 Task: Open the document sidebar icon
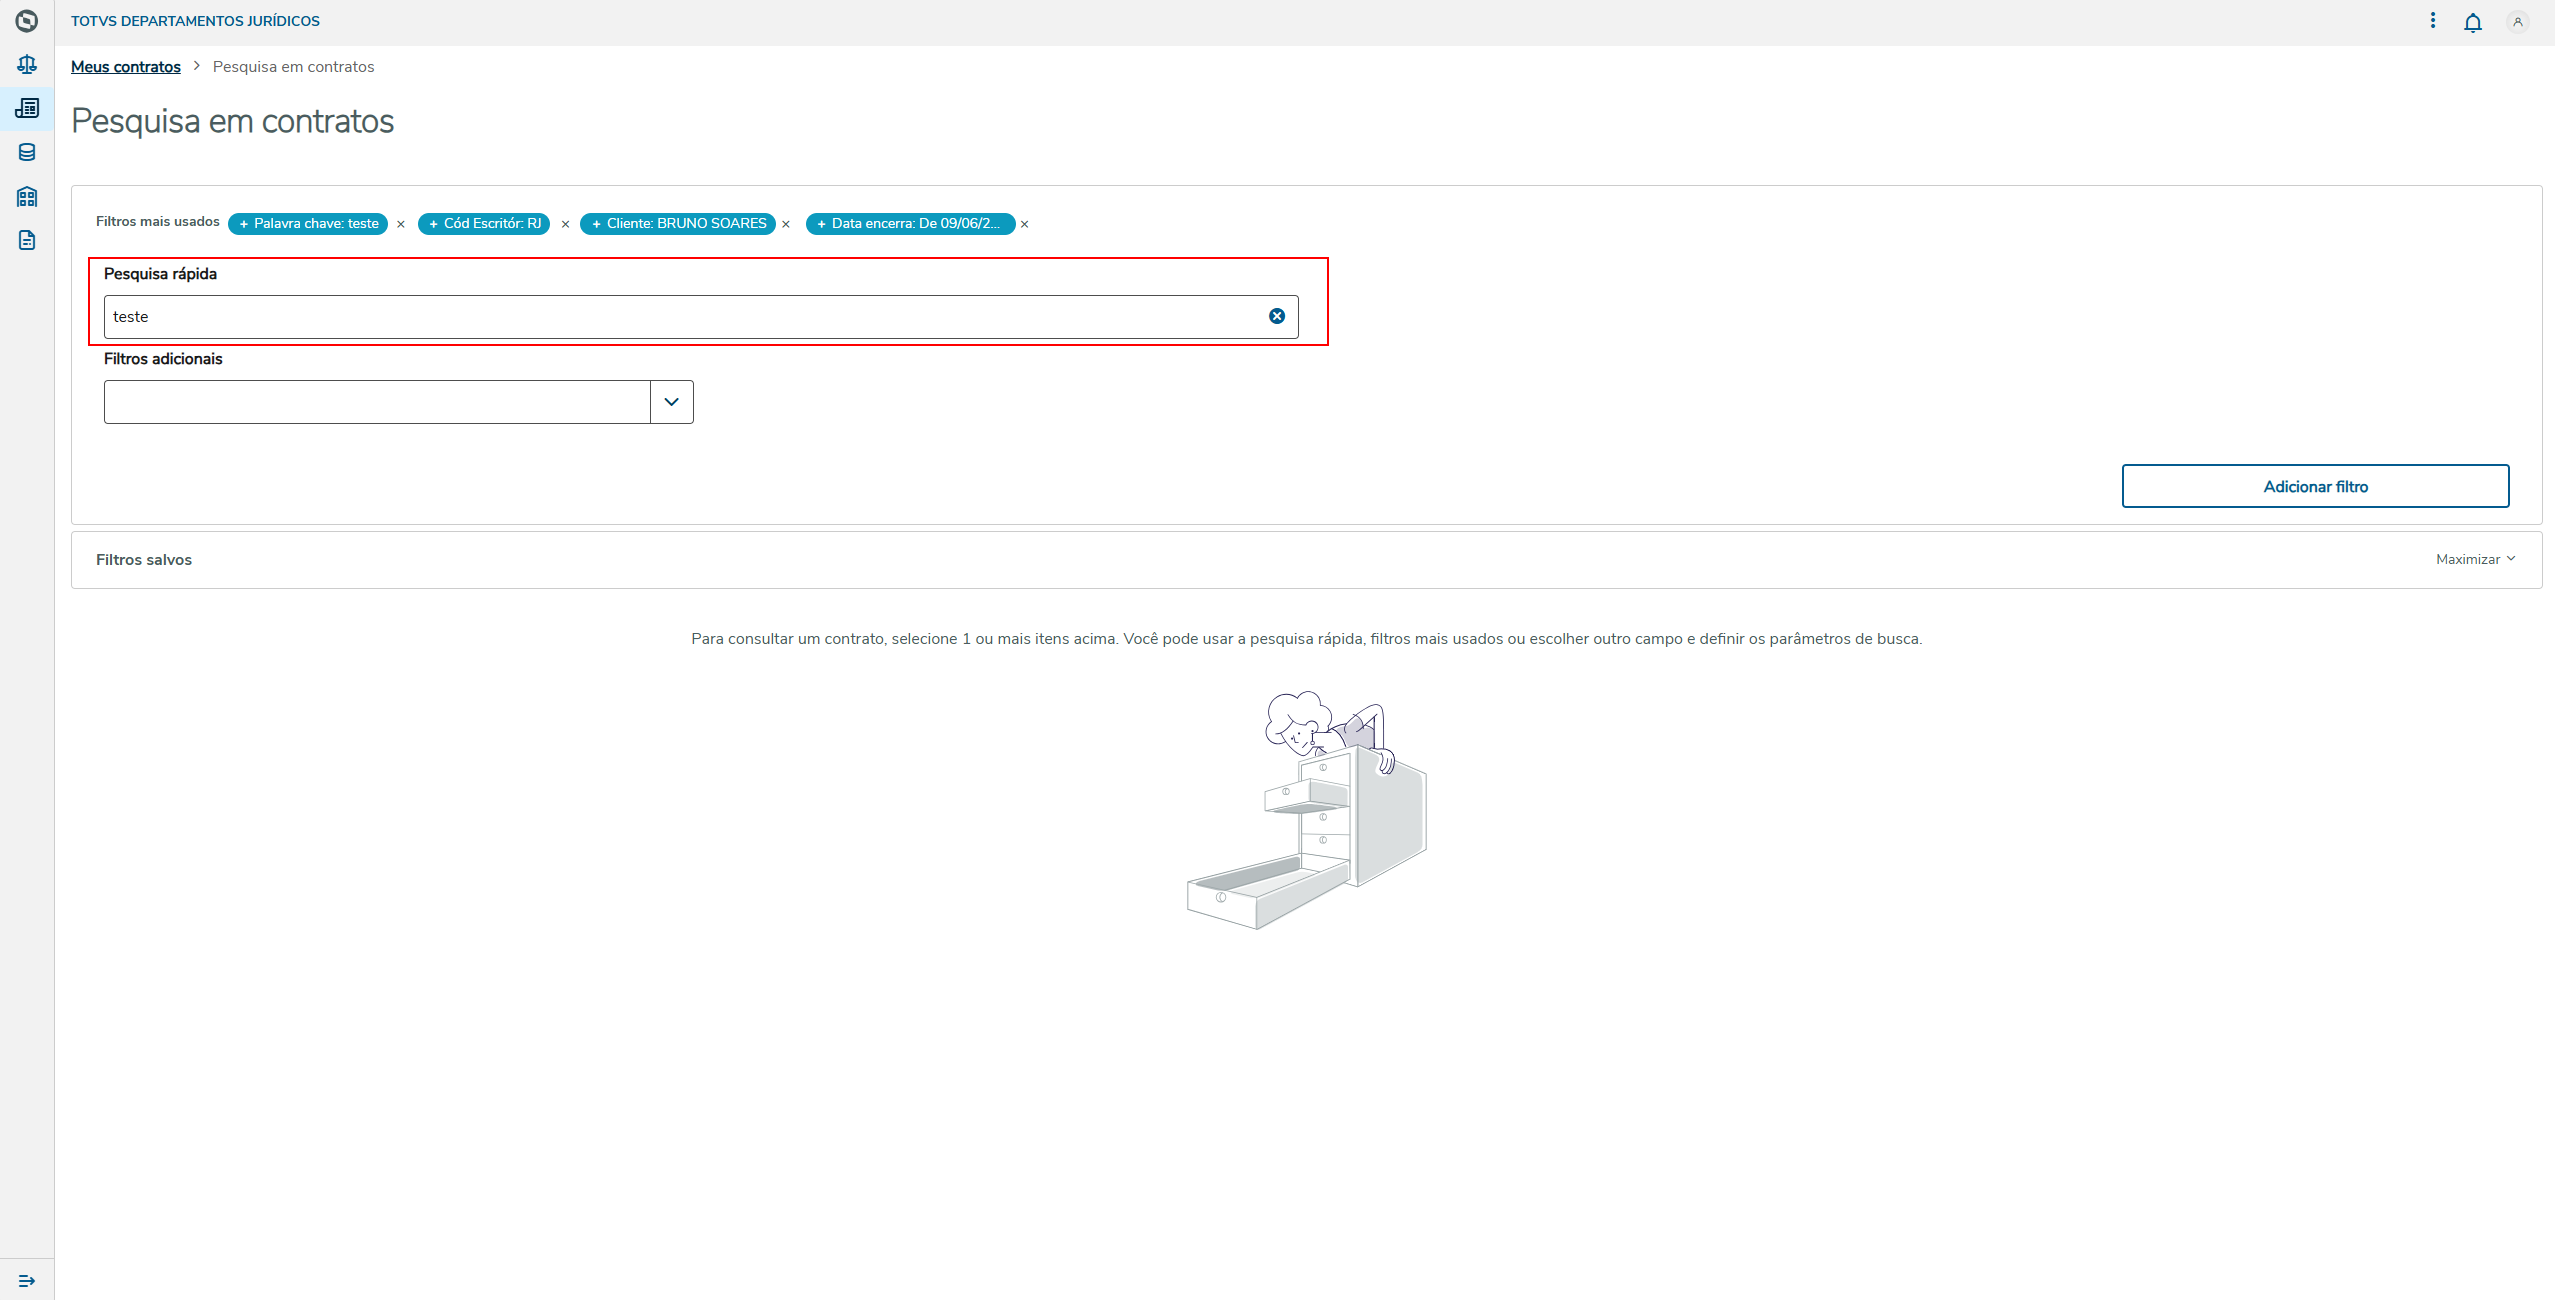27,240
